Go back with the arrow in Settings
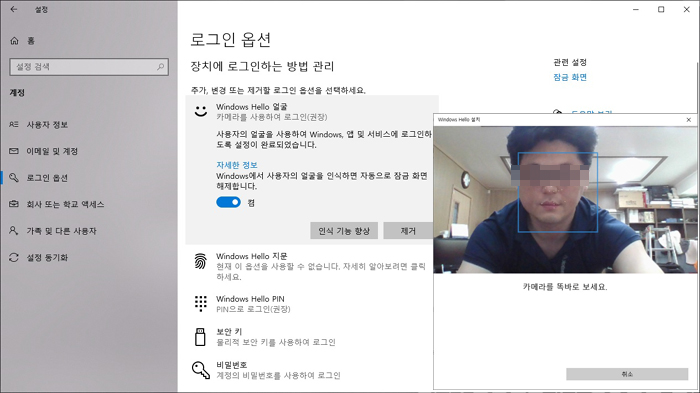 (14, 9)
